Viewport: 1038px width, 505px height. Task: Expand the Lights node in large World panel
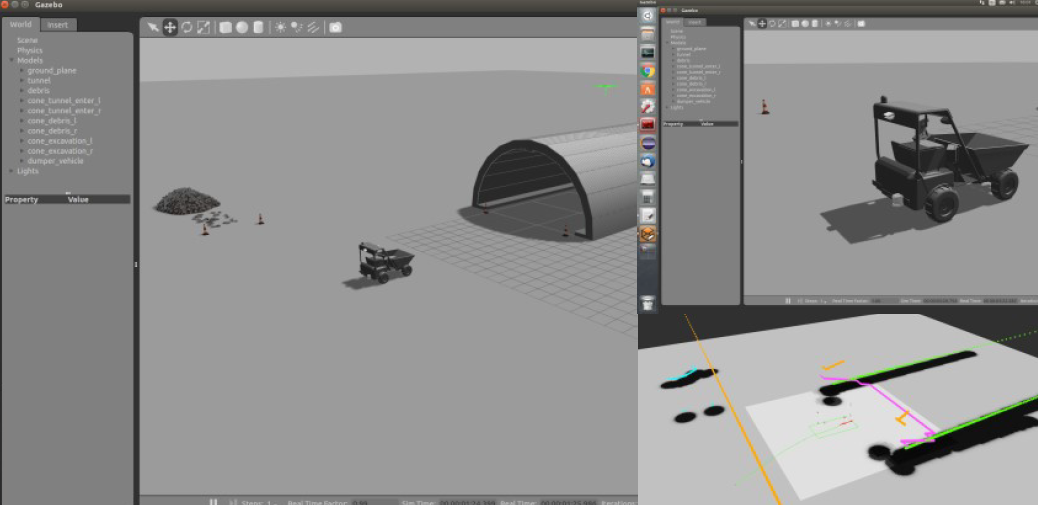click(x=11, y=171)
